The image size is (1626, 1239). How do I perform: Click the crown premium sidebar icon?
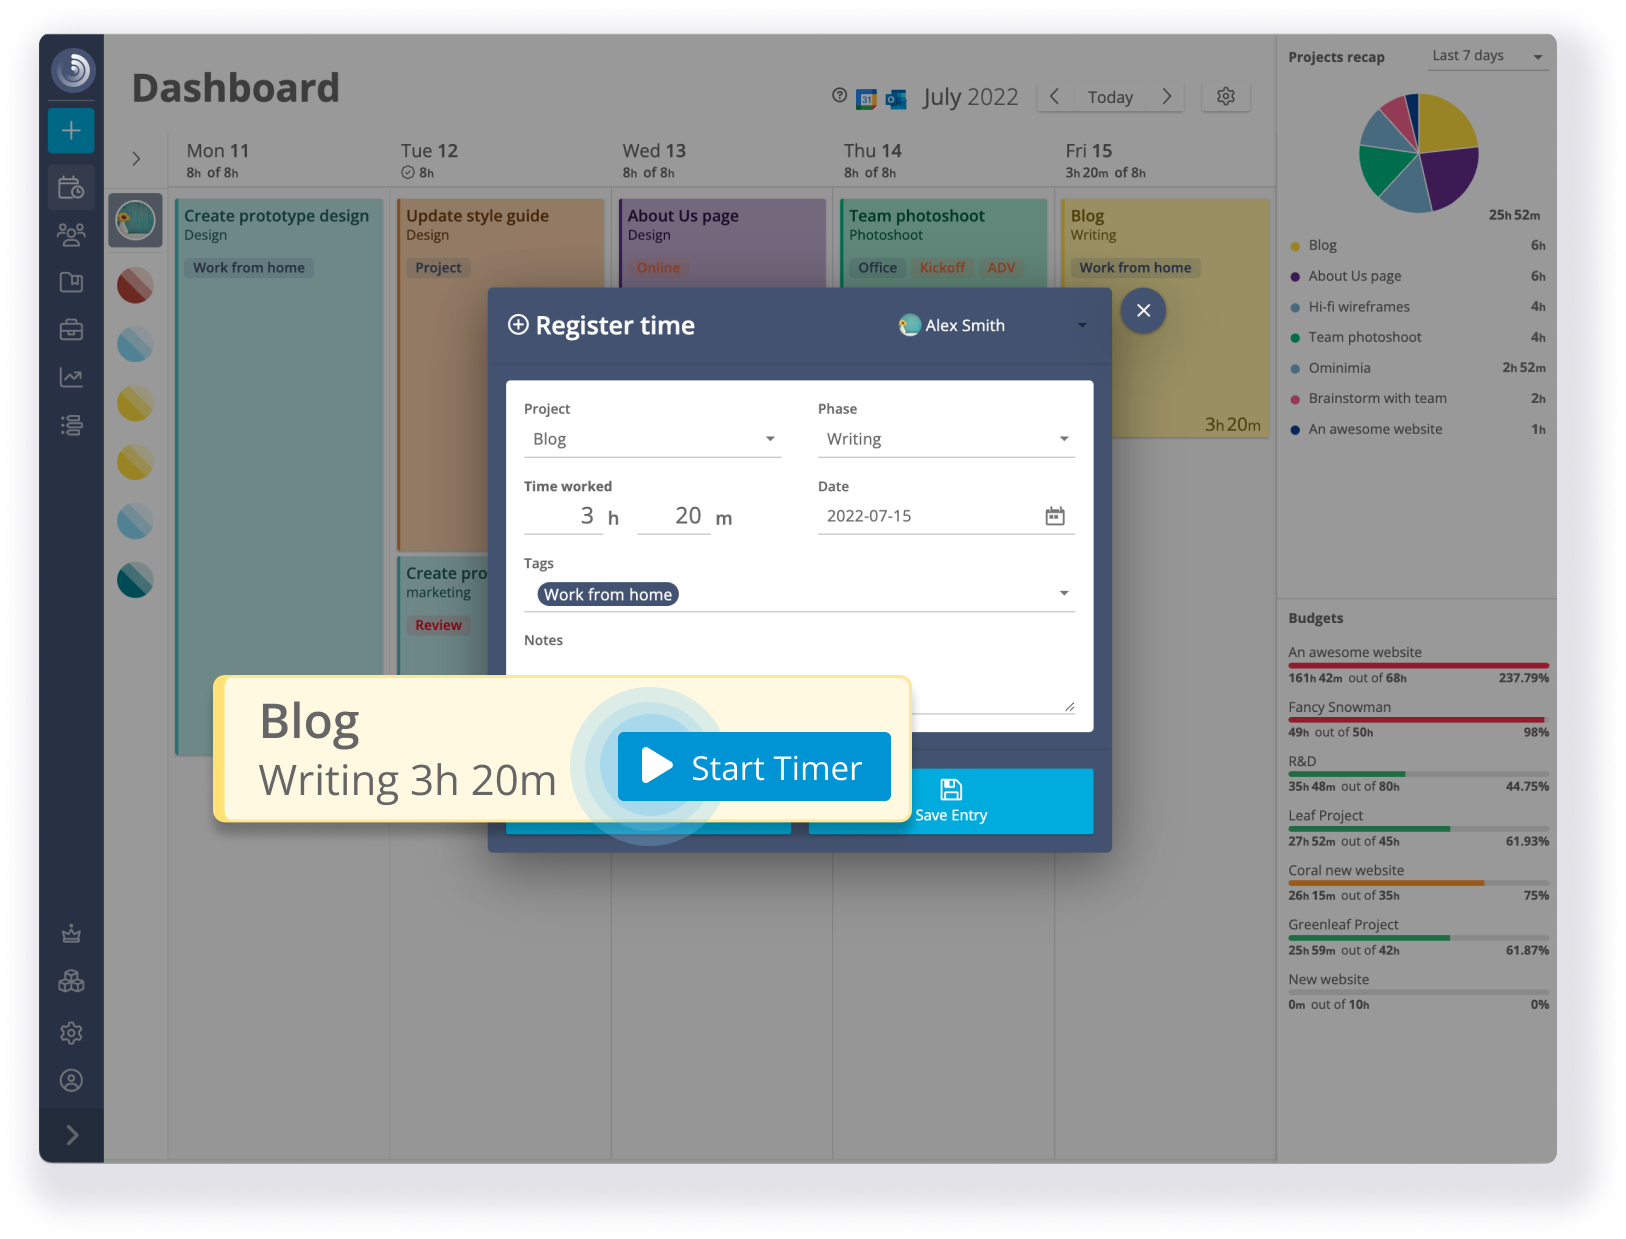pyautogui.click(x=71, y=934)
